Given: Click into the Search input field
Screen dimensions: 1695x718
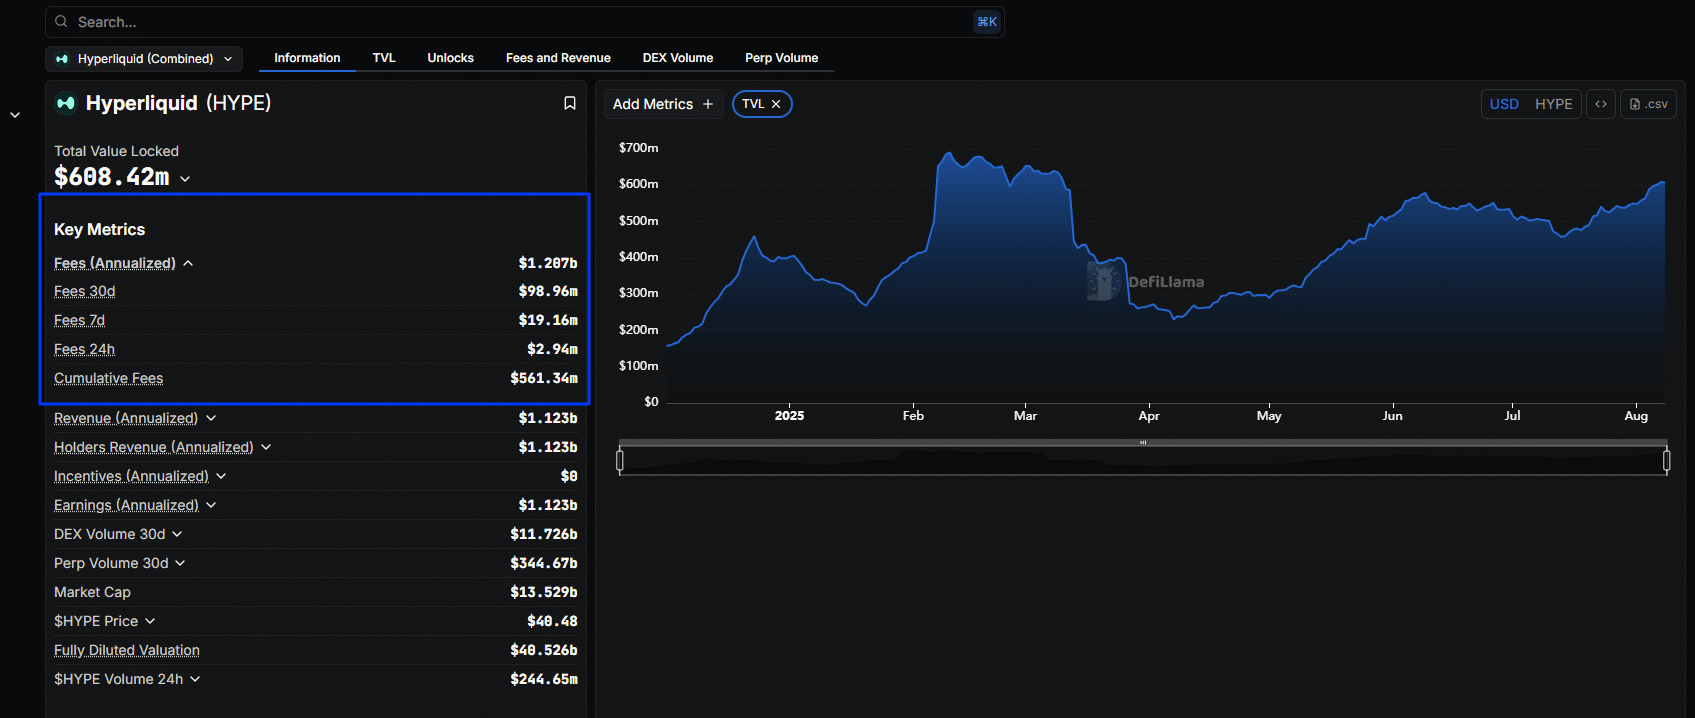Looking at the screenshot, I should click(x=525, y=22).
